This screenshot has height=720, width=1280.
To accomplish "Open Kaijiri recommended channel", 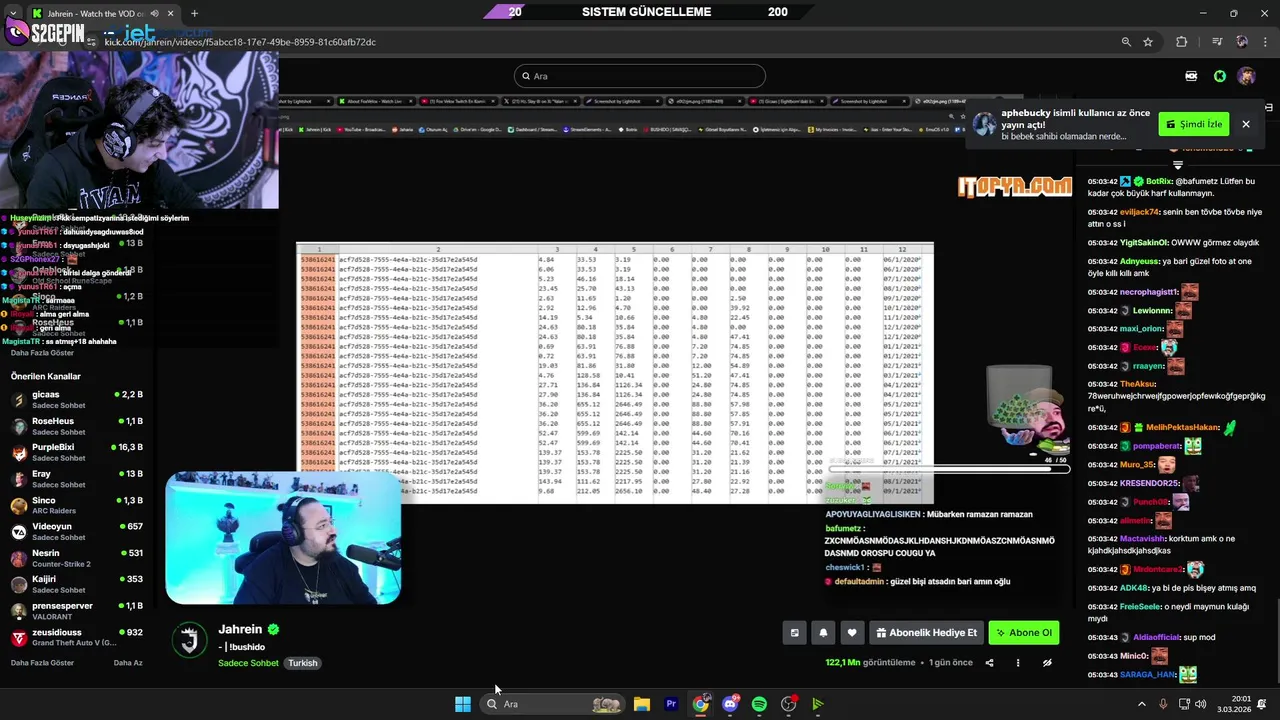I will [x=76, y=584].
